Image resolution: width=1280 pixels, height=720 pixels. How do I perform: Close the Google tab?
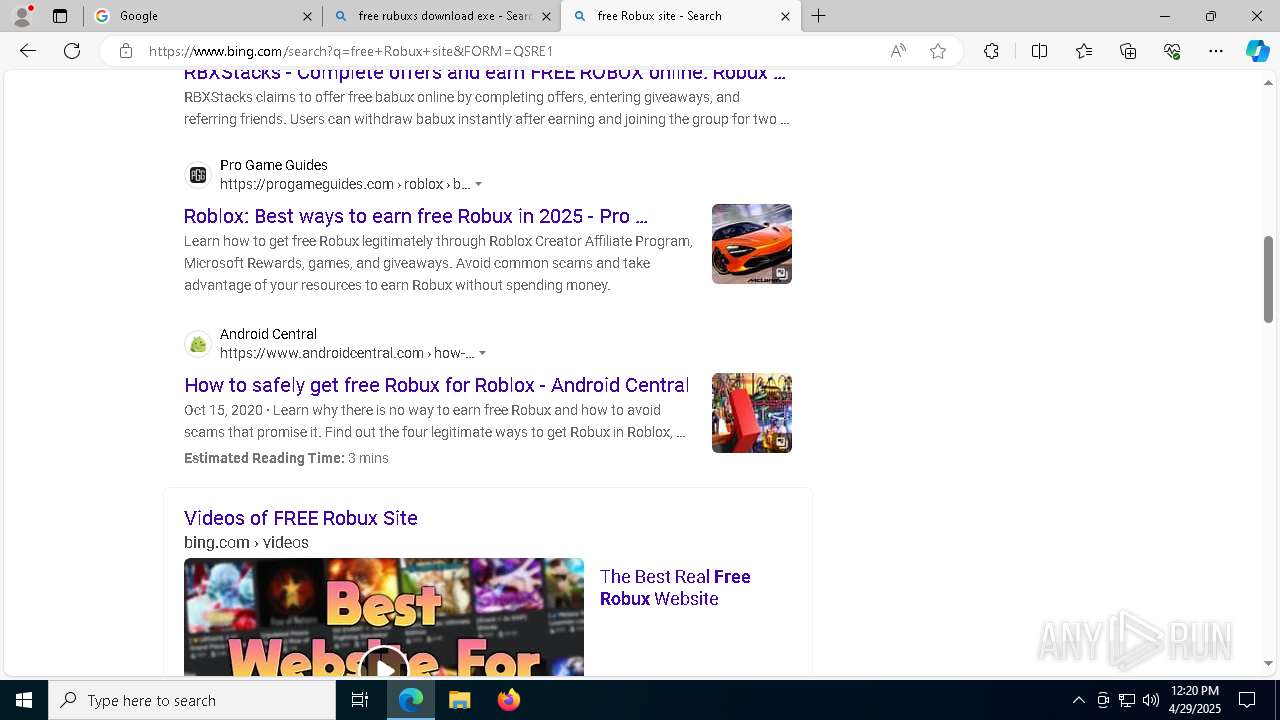307,16
